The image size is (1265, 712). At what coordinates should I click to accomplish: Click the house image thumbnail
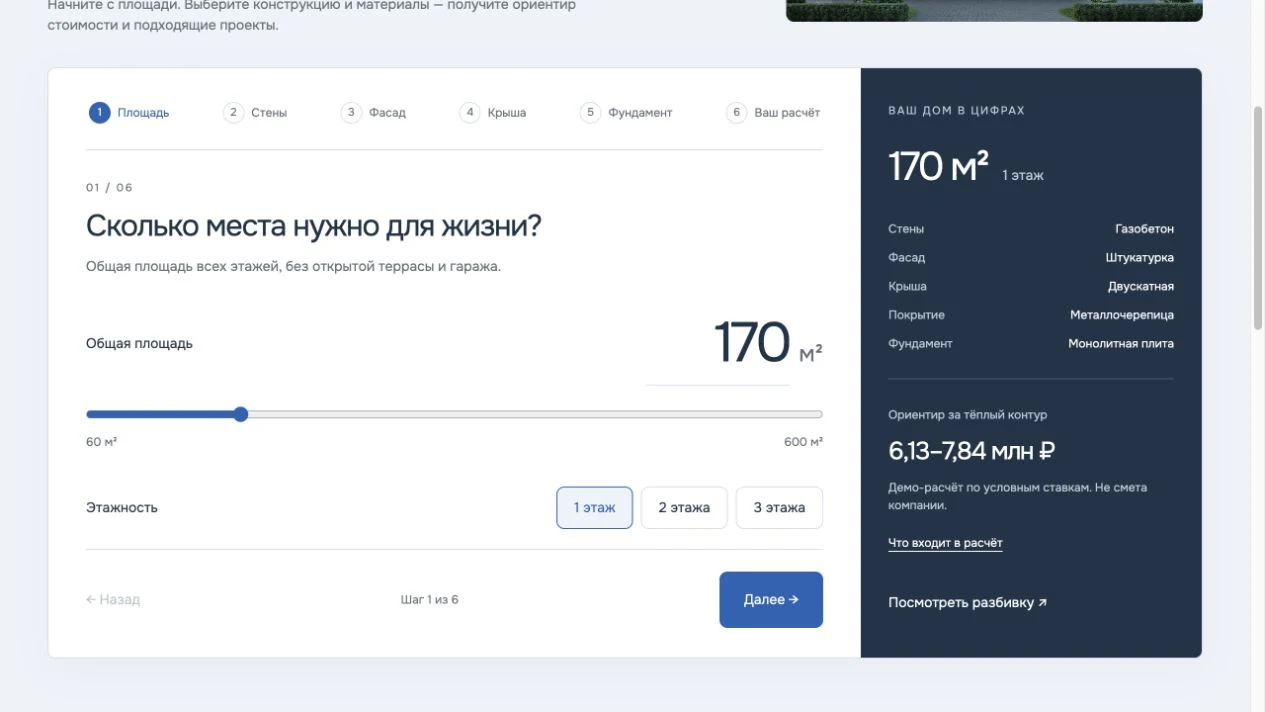click(994, 10)
